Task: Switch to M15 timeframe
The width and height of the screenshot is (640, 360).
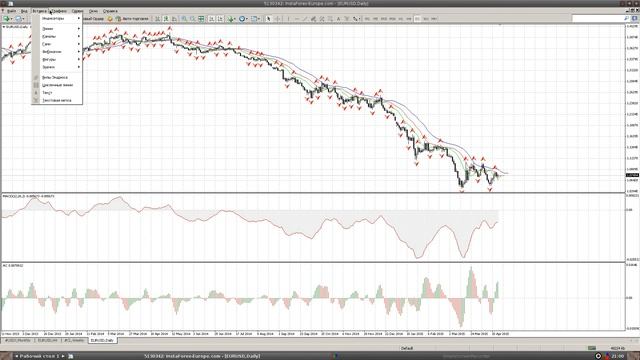Action: point(384,18)
